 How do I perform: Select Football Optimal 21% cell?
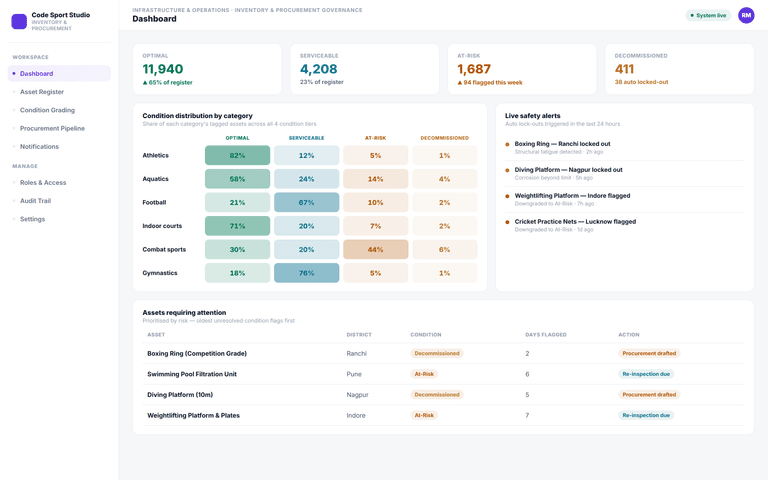click(x=238, y=202)
